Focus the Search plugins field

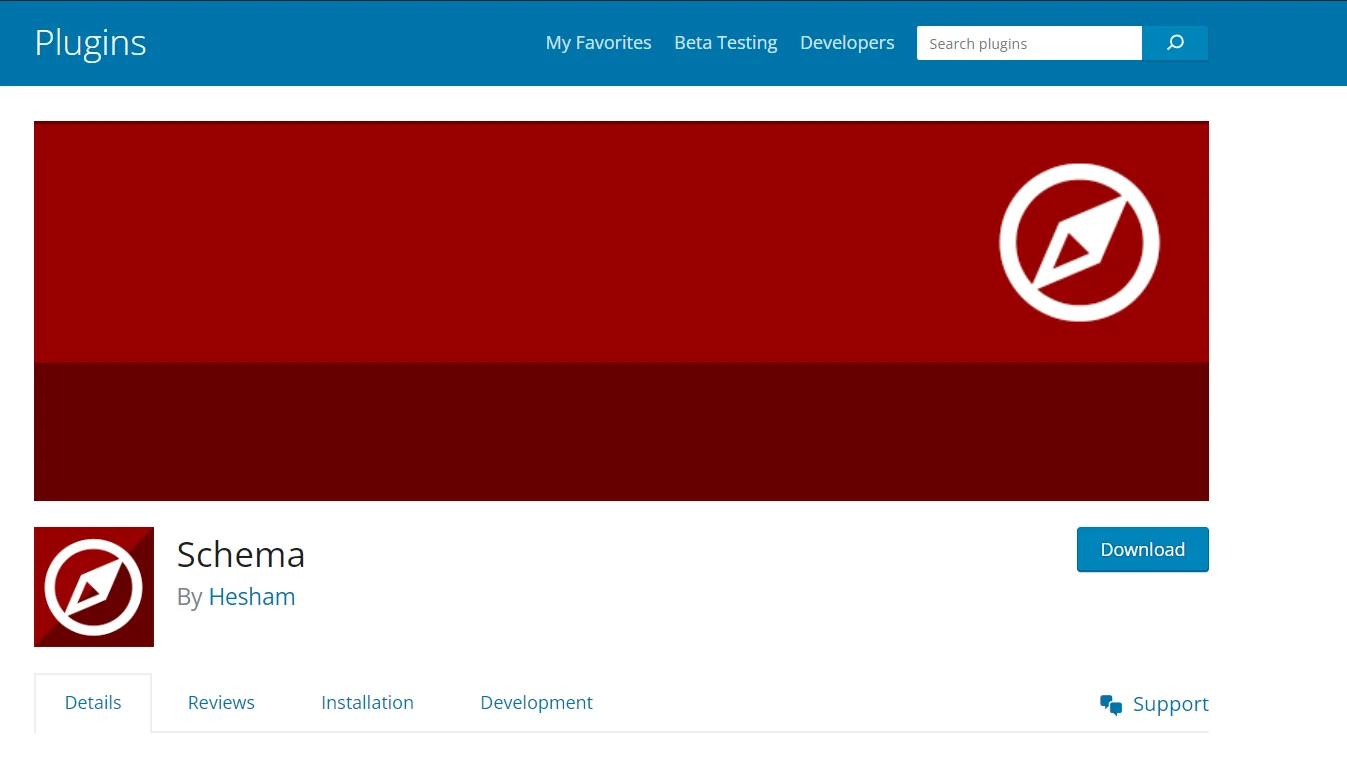pos(1029,43)
